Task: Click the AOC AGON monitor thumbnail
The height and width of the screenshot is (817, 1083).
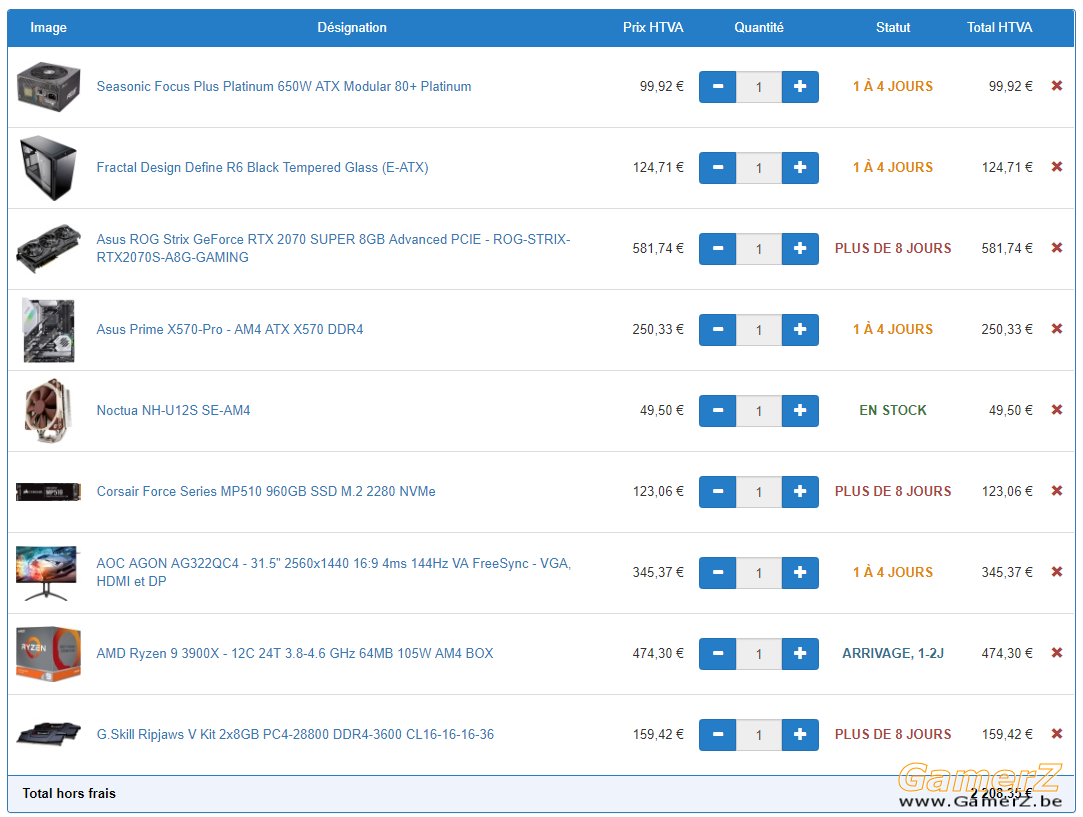Action: pos(47,573)
